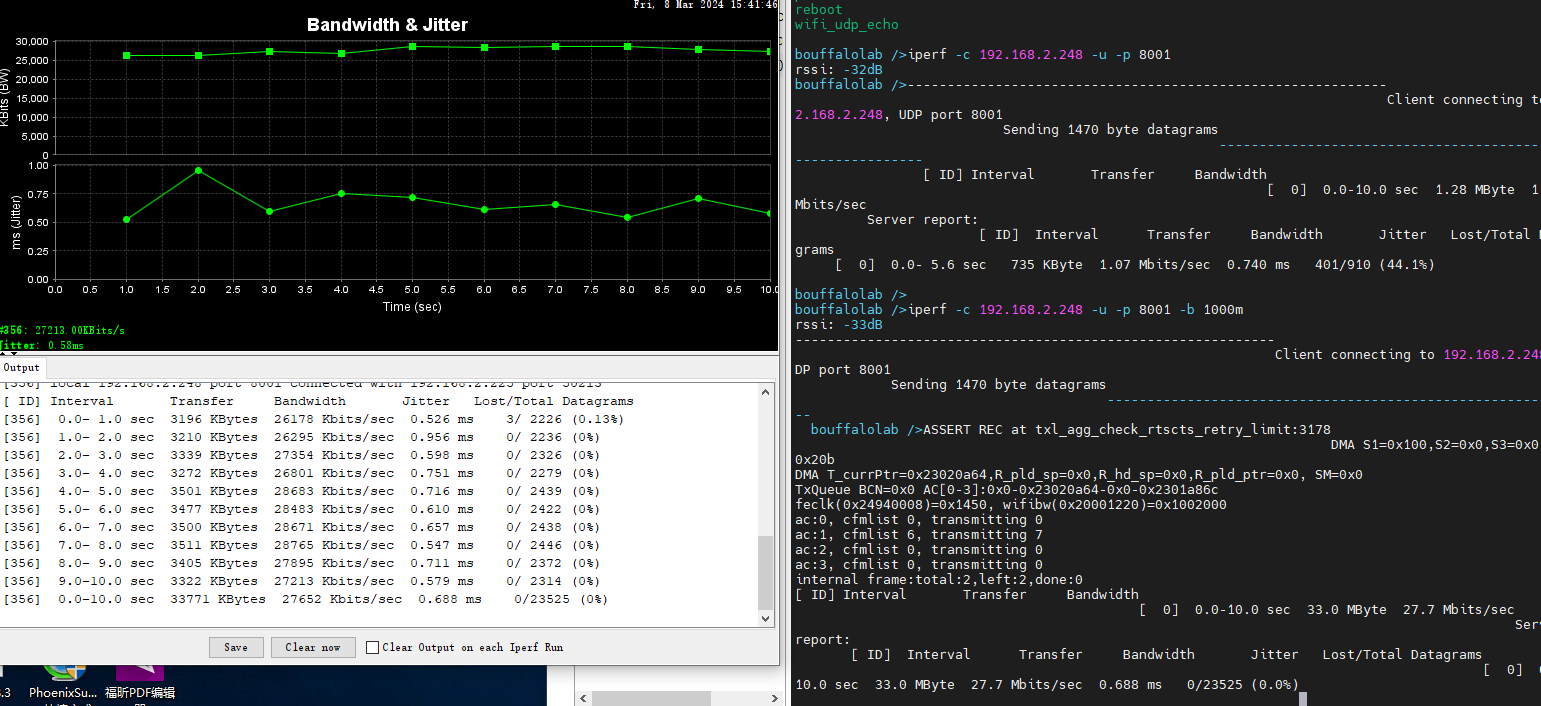
Task: Select the 0.0-10.0 sec summary row in Output
Action: [x=305, y=599]
